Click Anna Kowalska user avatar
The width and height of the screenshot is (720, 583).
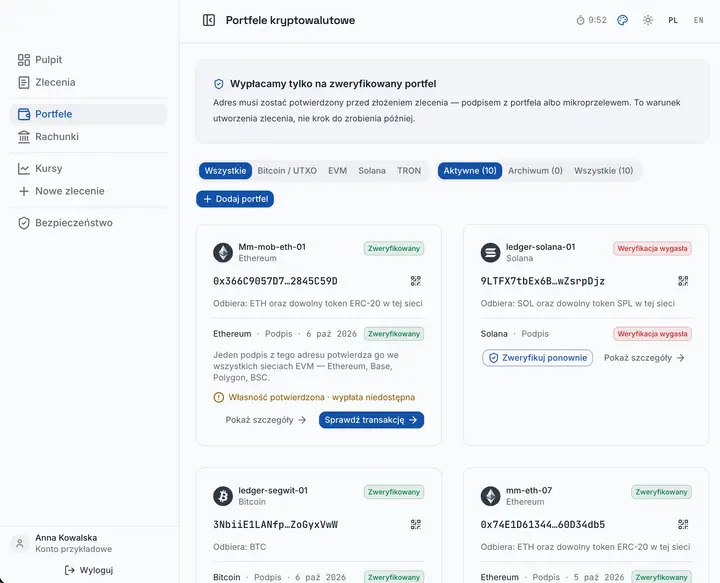click(x=20, y=544)
